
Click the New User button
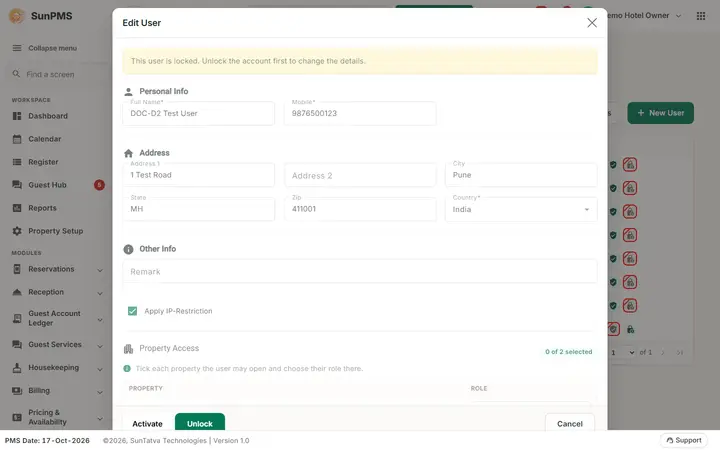[x=660, y=113]
